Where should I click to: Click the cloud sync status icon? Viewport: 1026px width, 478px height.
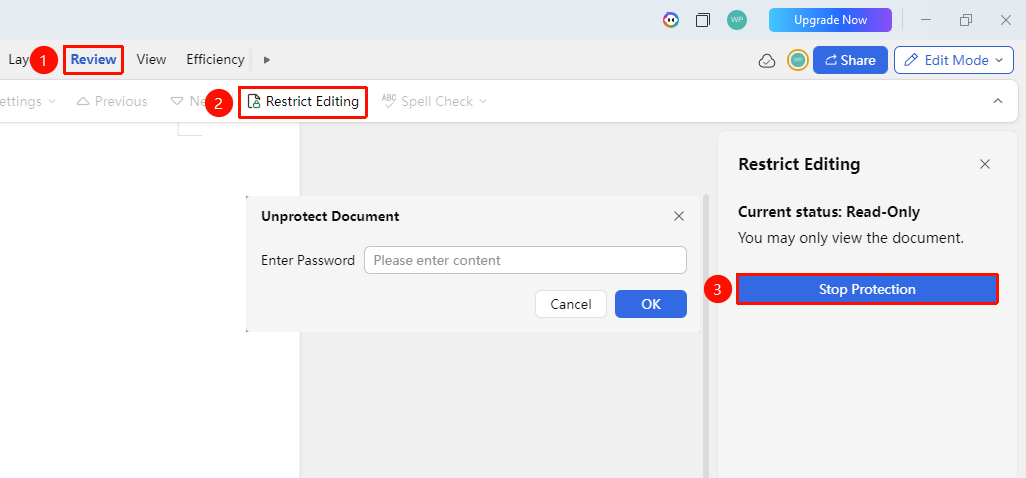767,61
